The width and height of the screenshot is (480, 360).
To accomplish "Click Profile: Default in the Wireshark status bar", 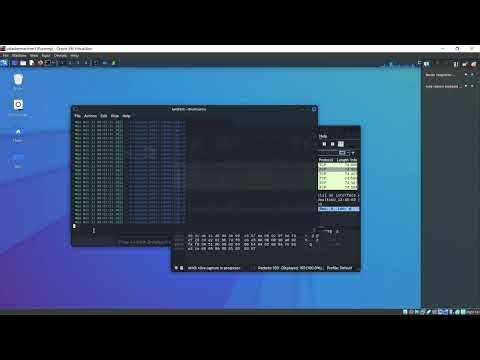I will [339, 268].
